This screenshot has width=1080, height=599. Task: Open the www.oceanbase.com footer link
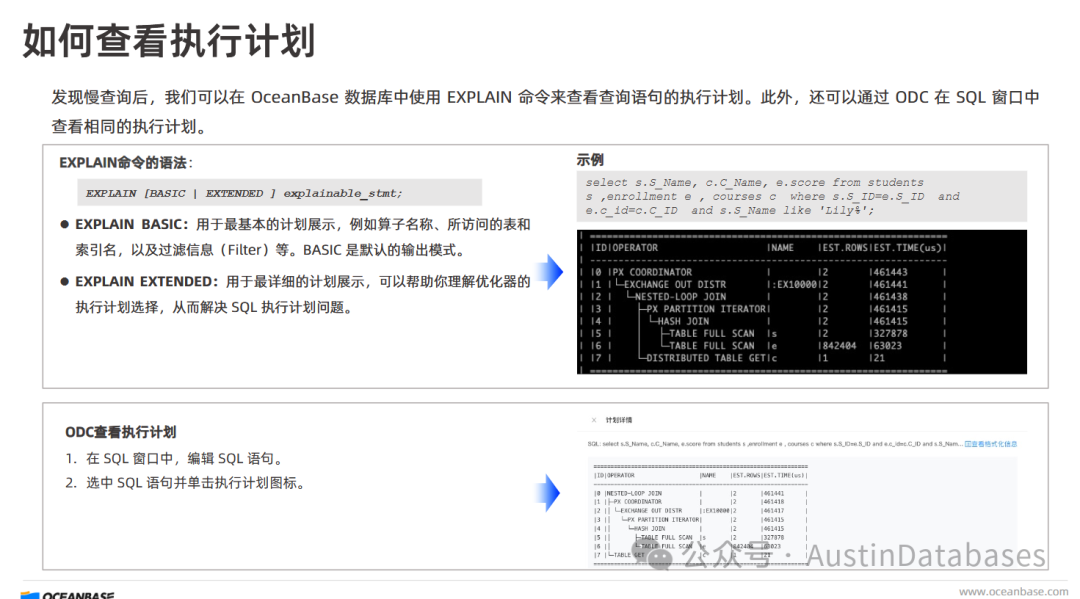[x=1013, y=591]
